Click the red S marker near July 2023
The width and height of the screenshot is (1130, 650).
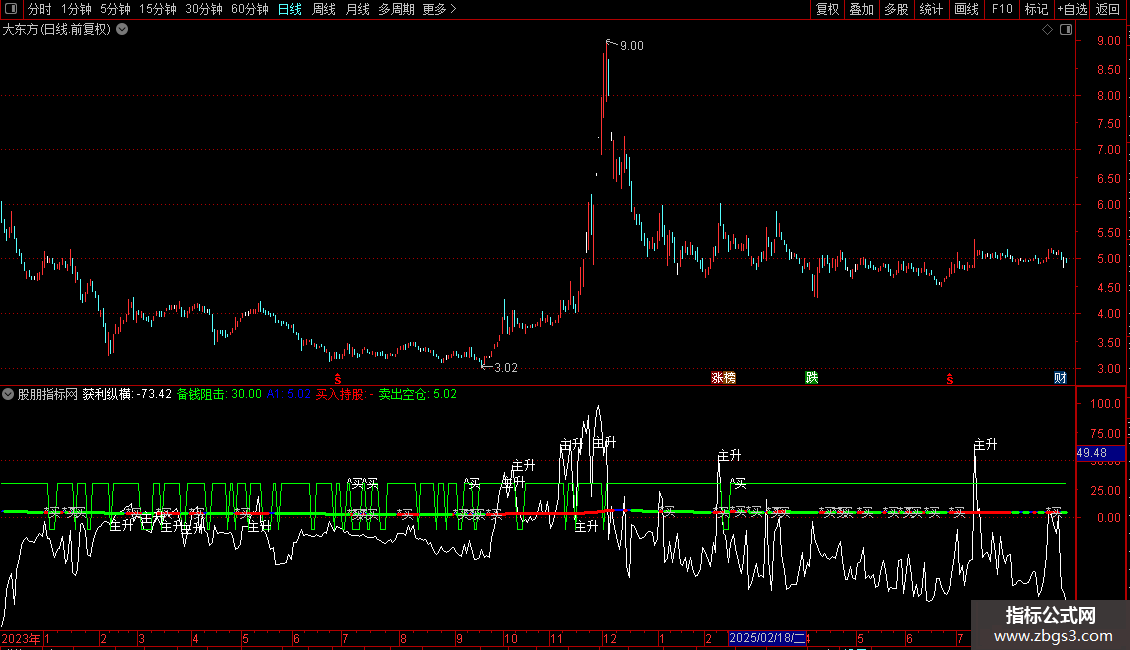point(338,379)
